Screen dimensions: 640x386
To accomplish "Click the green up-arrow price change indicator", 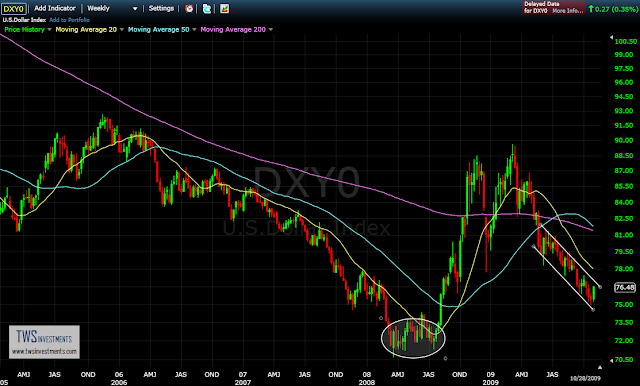I will point(591,9).
